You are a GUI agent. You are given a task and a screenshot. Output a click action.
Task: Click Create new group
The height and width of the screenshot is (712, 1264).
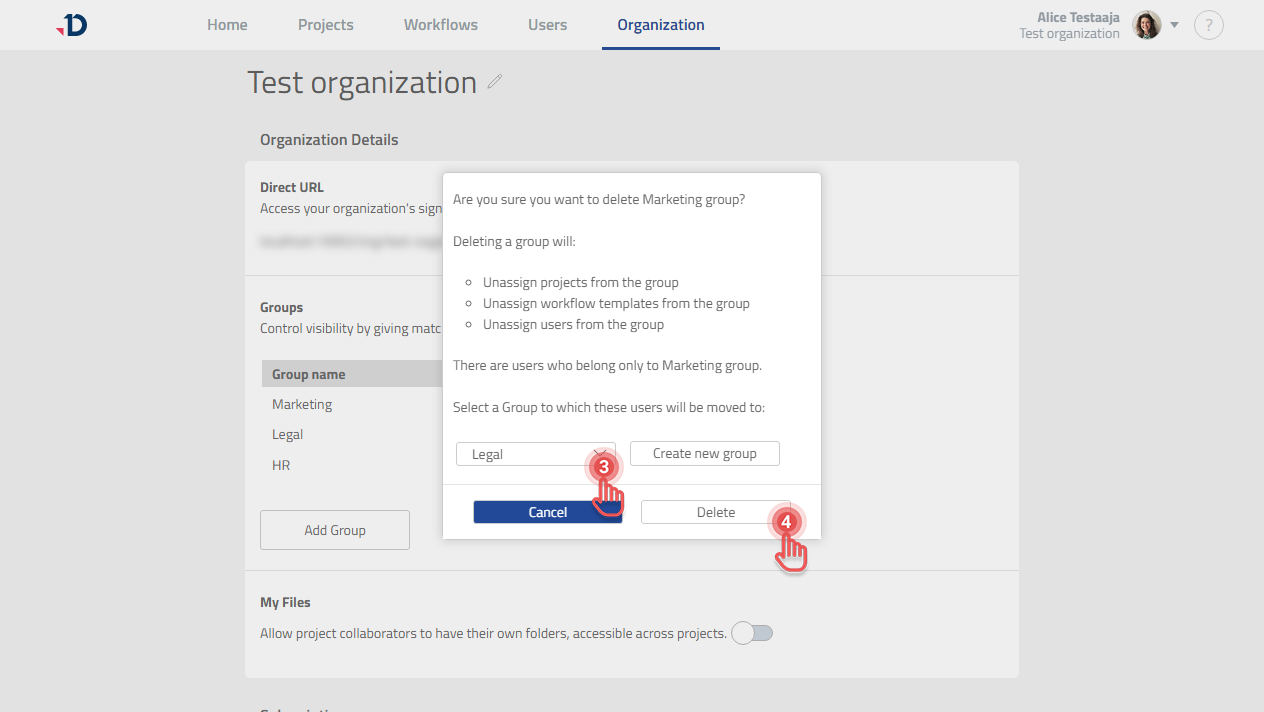click(x=704, y=453)
